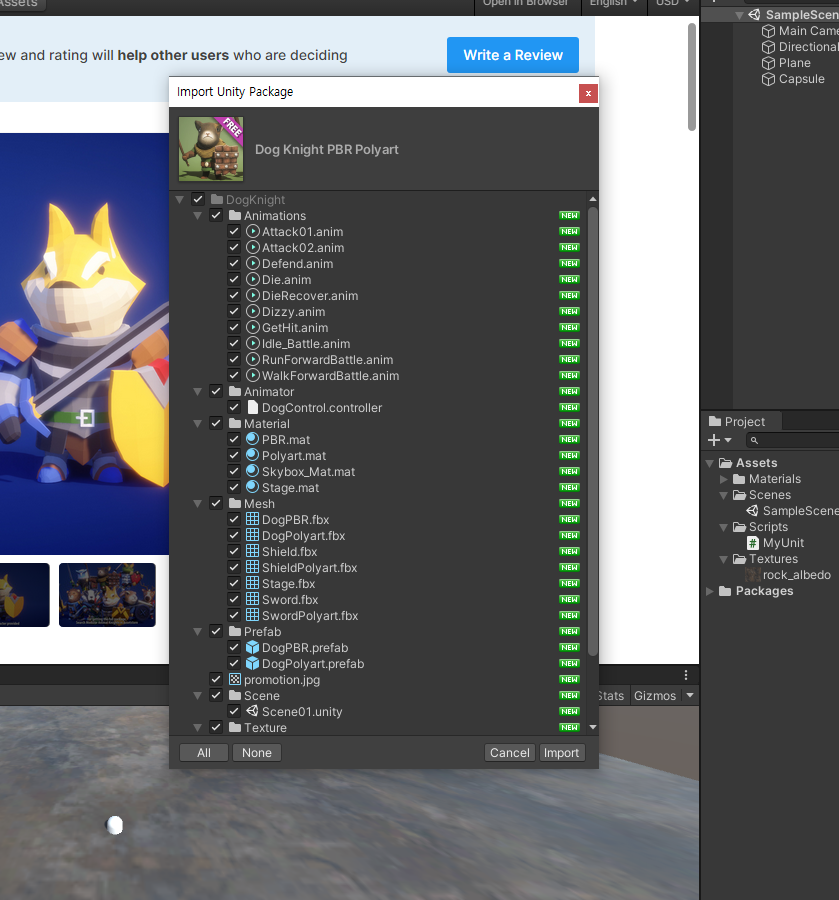839x900 pixels.
Task: Select the Scripts folder in Project panel
Action: pyautogui.click(x=768, y=527)
